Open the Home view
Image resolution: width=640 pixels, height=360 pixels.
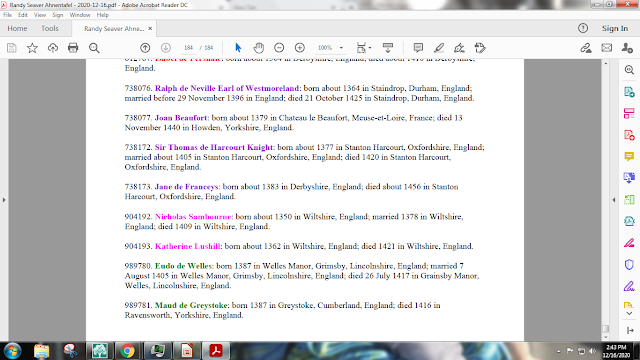pyautogui.click(x=17, y=29)
